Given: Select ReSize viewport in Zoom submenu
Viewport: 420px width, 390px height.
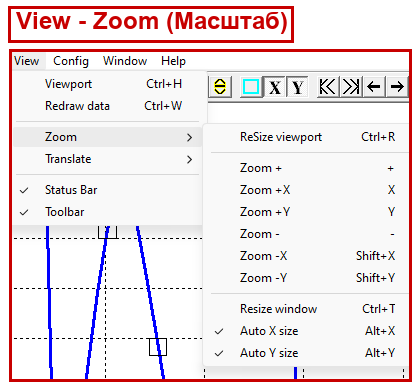Looking at the screenshot, I should 306,137.
